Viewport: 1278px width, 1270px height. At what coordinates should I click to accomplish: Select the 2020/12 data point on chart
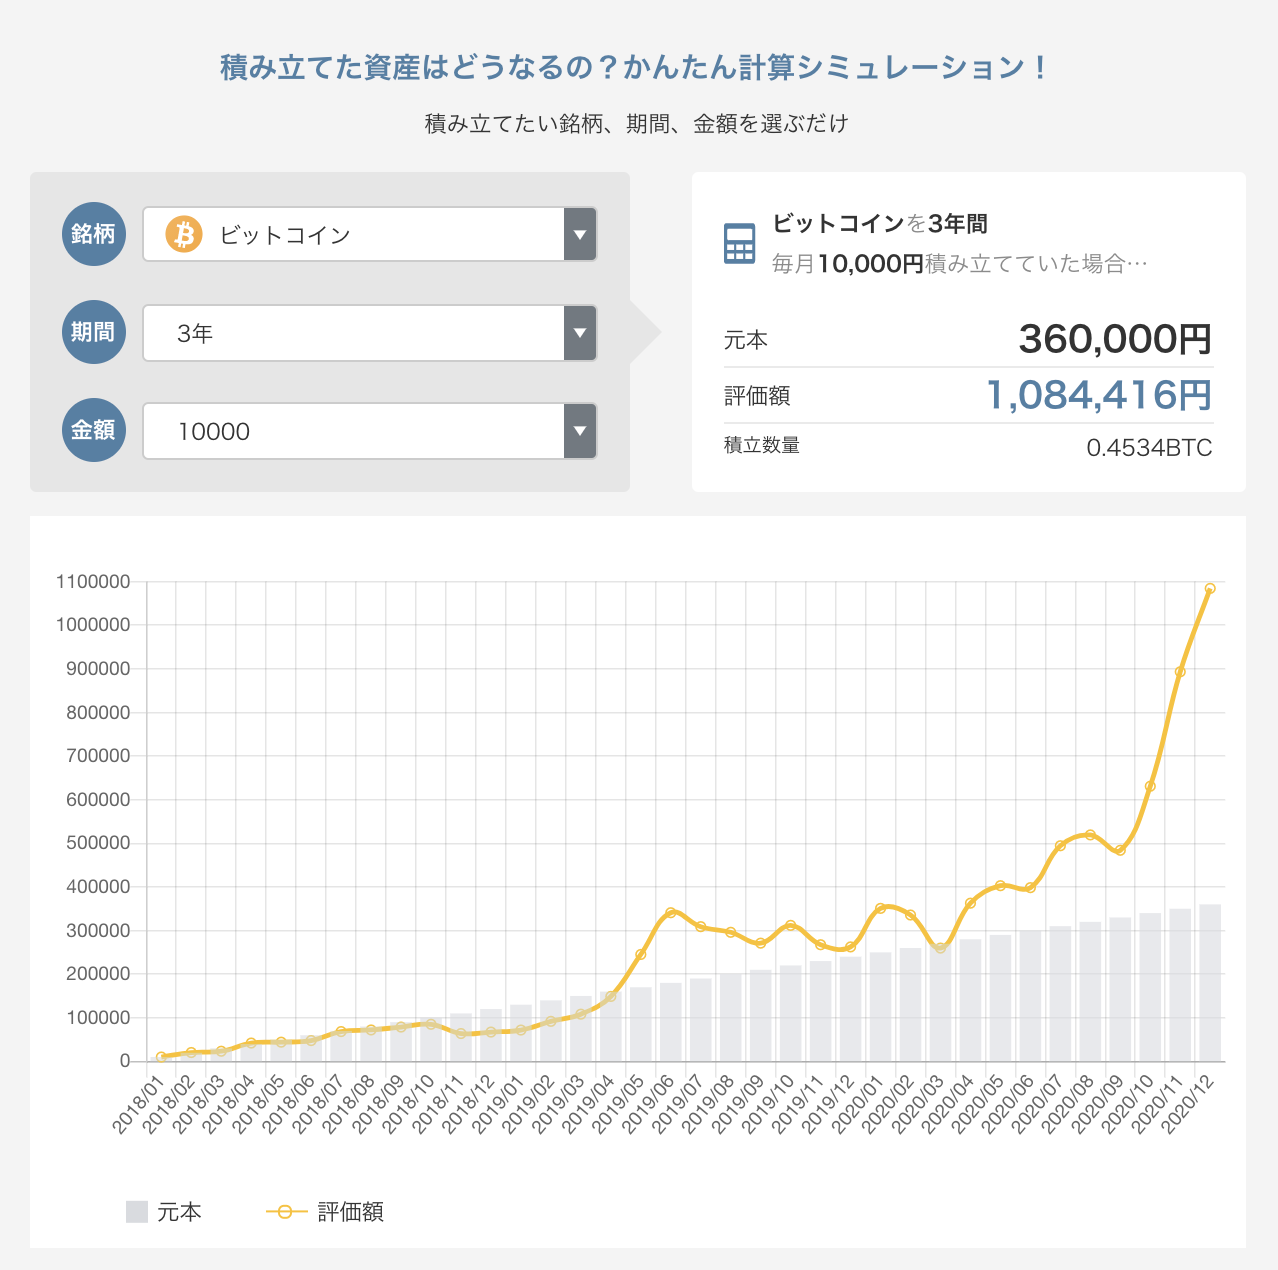coord(1210,589)
